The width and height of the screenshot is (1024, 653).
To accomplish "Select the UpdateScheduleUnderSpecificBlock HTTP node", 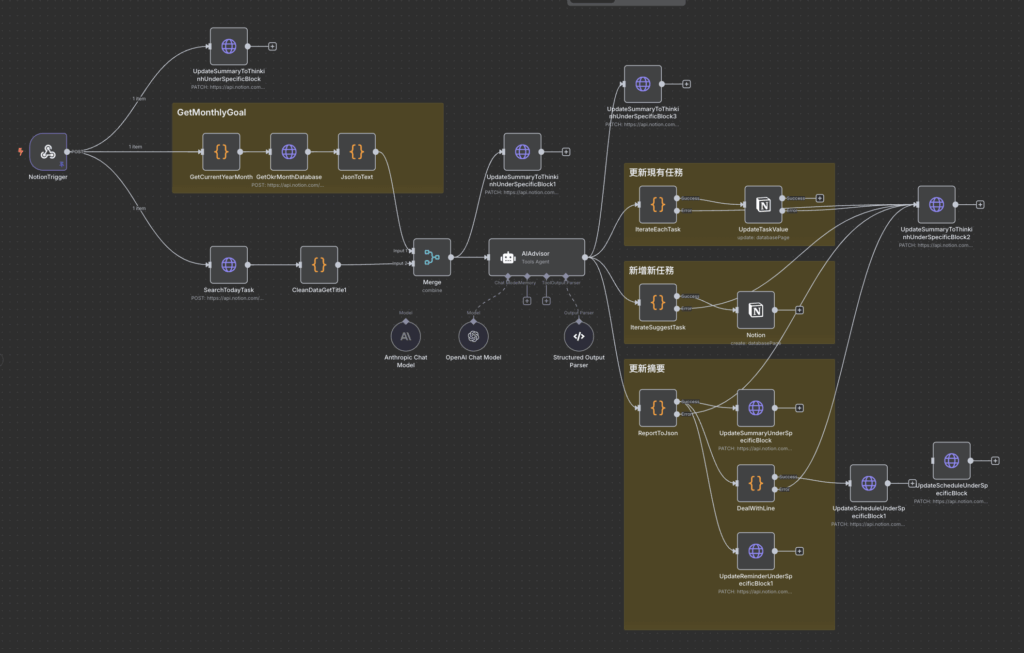I will (952, 461).
